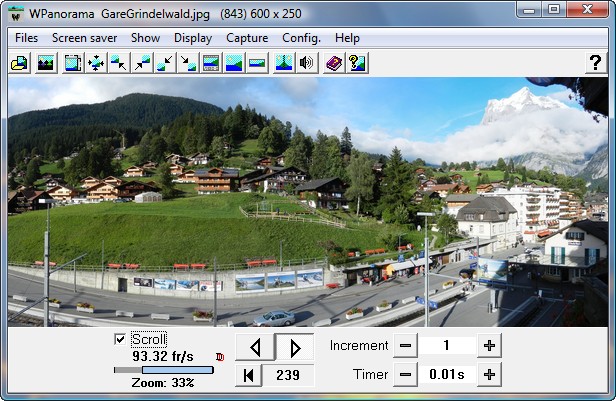Decrease the Increment value with minus
The height and width of the screenshot is (401, 616).
coord(405,346)
